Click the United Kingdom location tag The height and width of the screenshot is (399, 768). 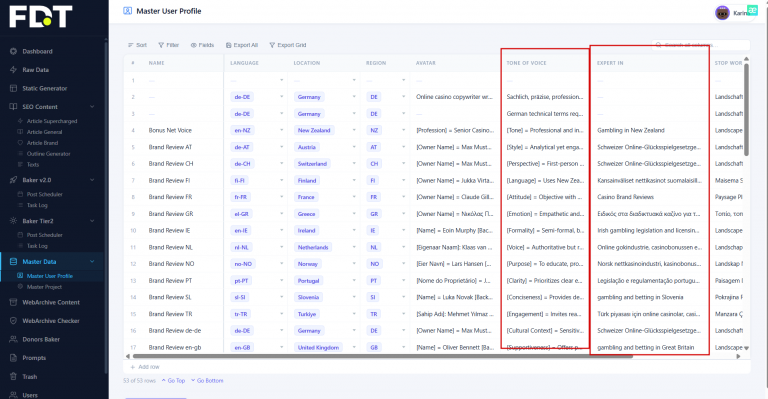pos(318,348)
